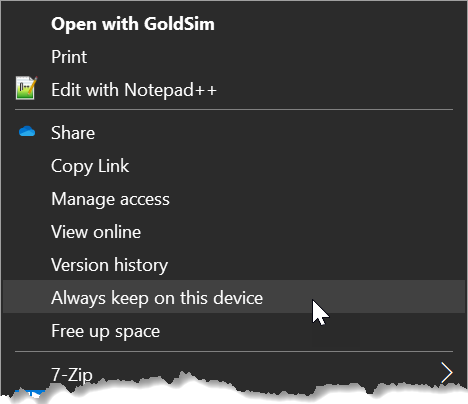Click the Notepad++ notebook icon
468x404 pixels.
tap(26, 88)
